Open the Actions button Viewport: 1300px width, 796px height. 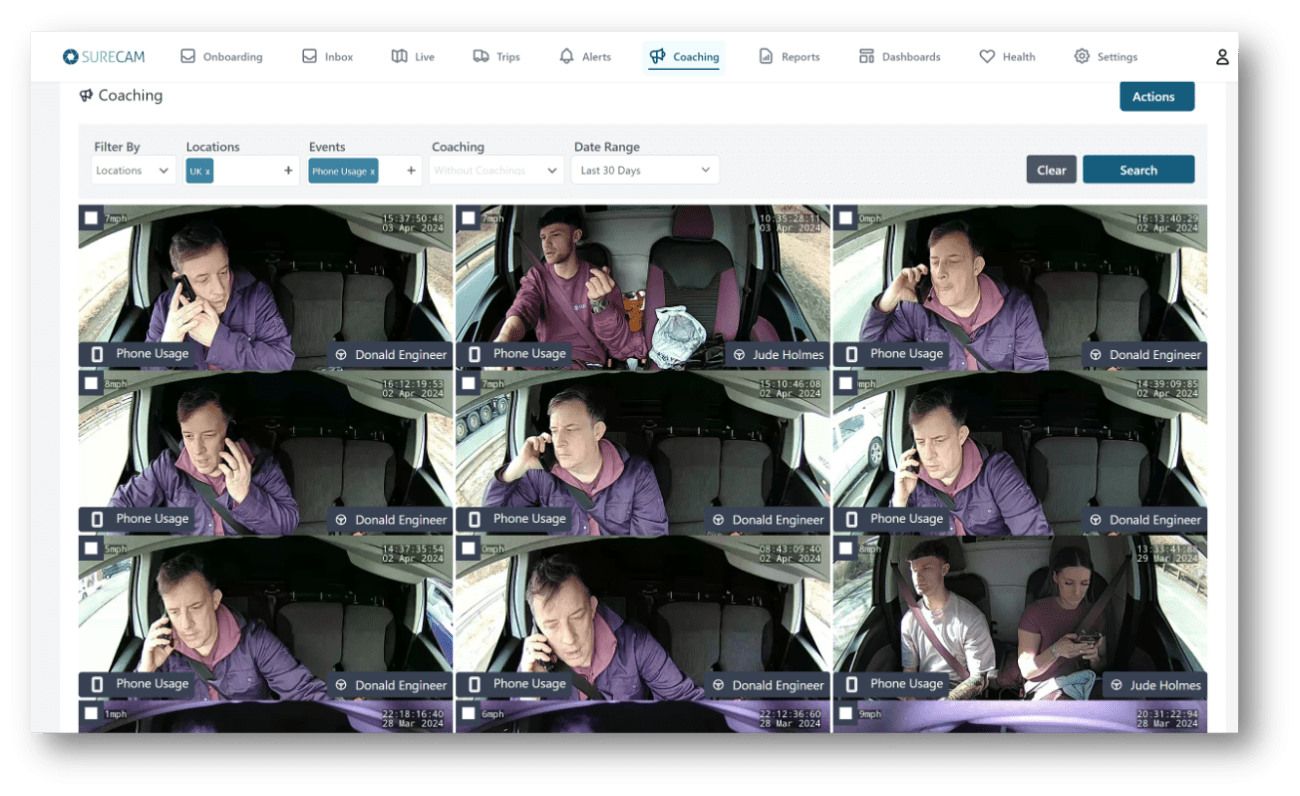click(1156, 97)
